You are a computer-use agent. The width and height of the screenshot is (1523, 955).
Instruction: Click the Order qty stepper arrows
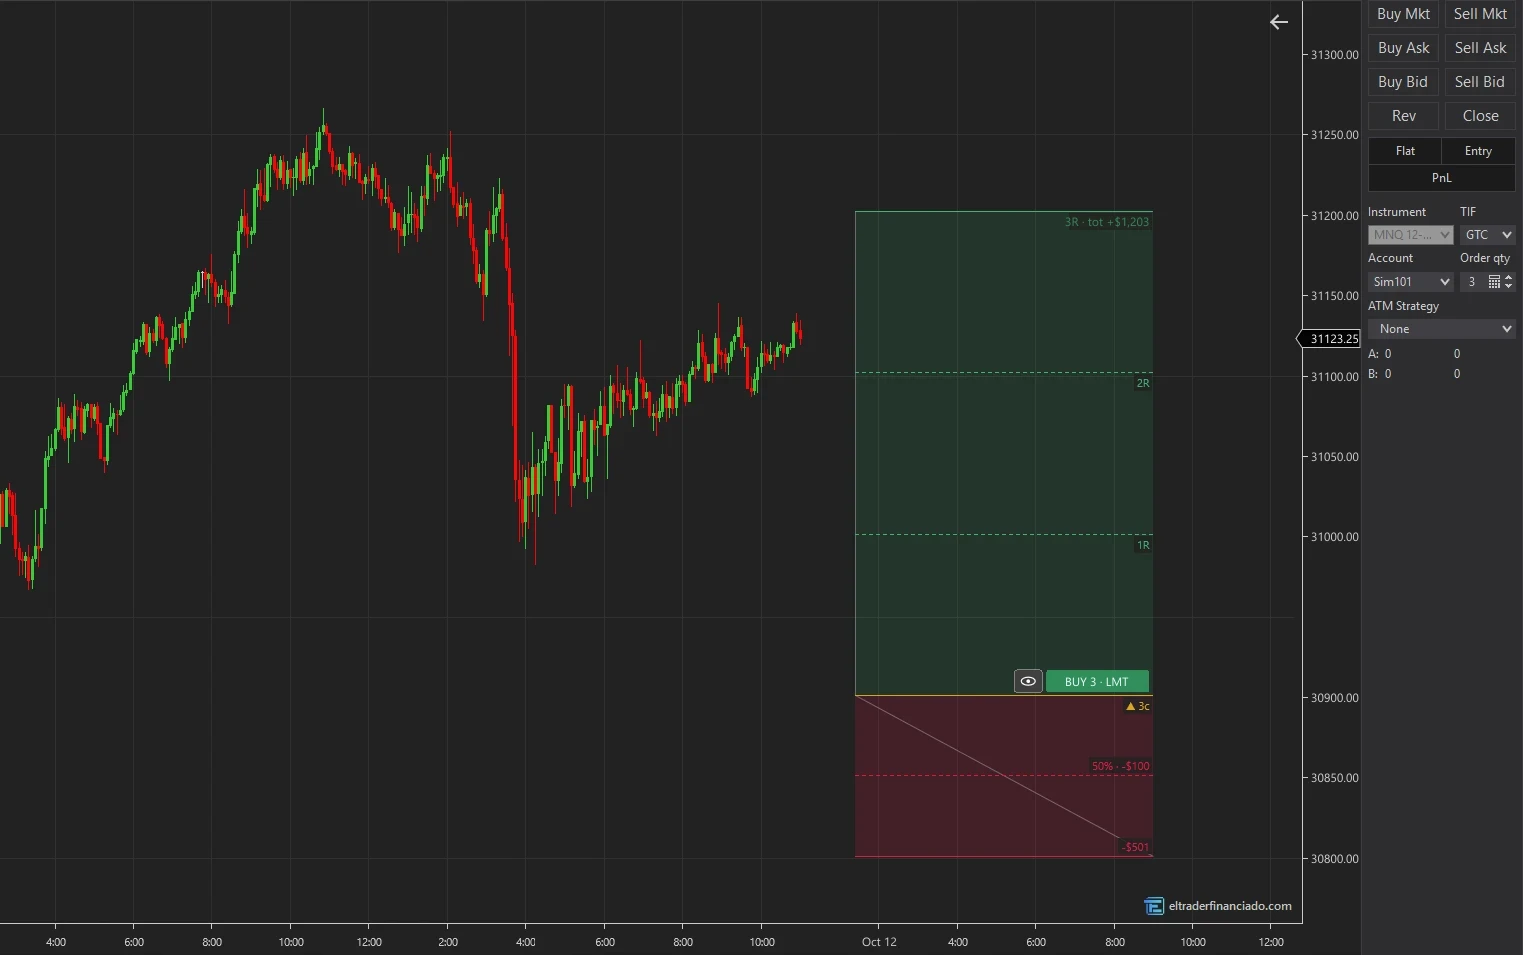point(1509,282)
